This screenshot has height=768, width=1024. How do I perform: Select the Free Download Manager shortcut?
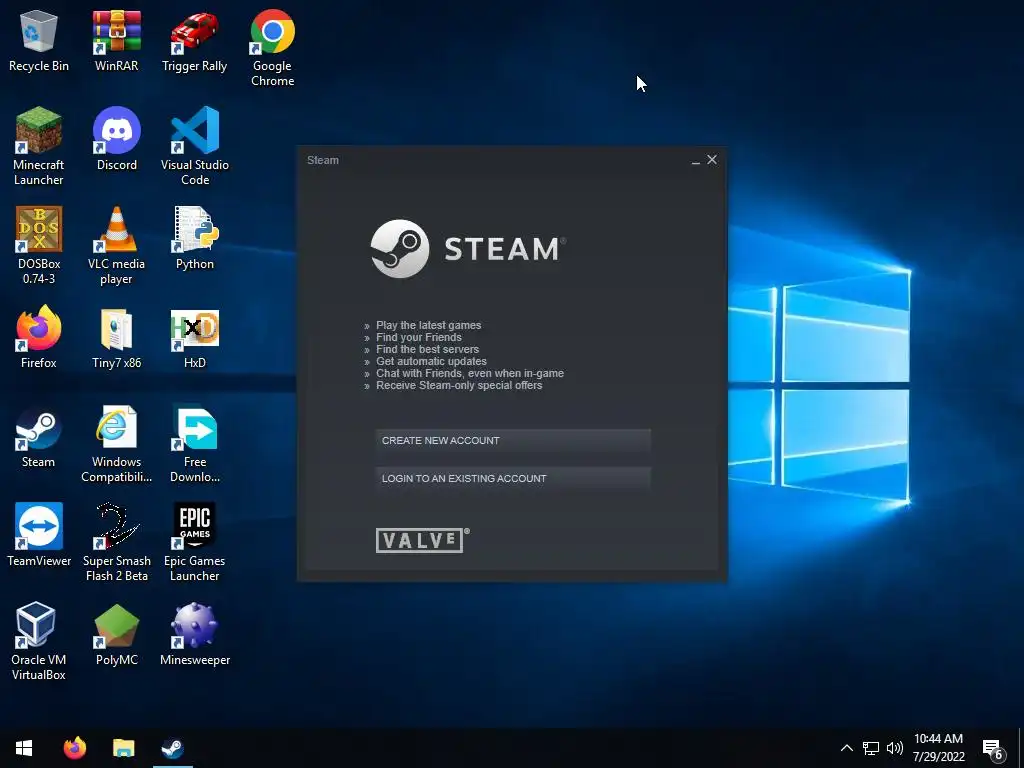[195, 444]
